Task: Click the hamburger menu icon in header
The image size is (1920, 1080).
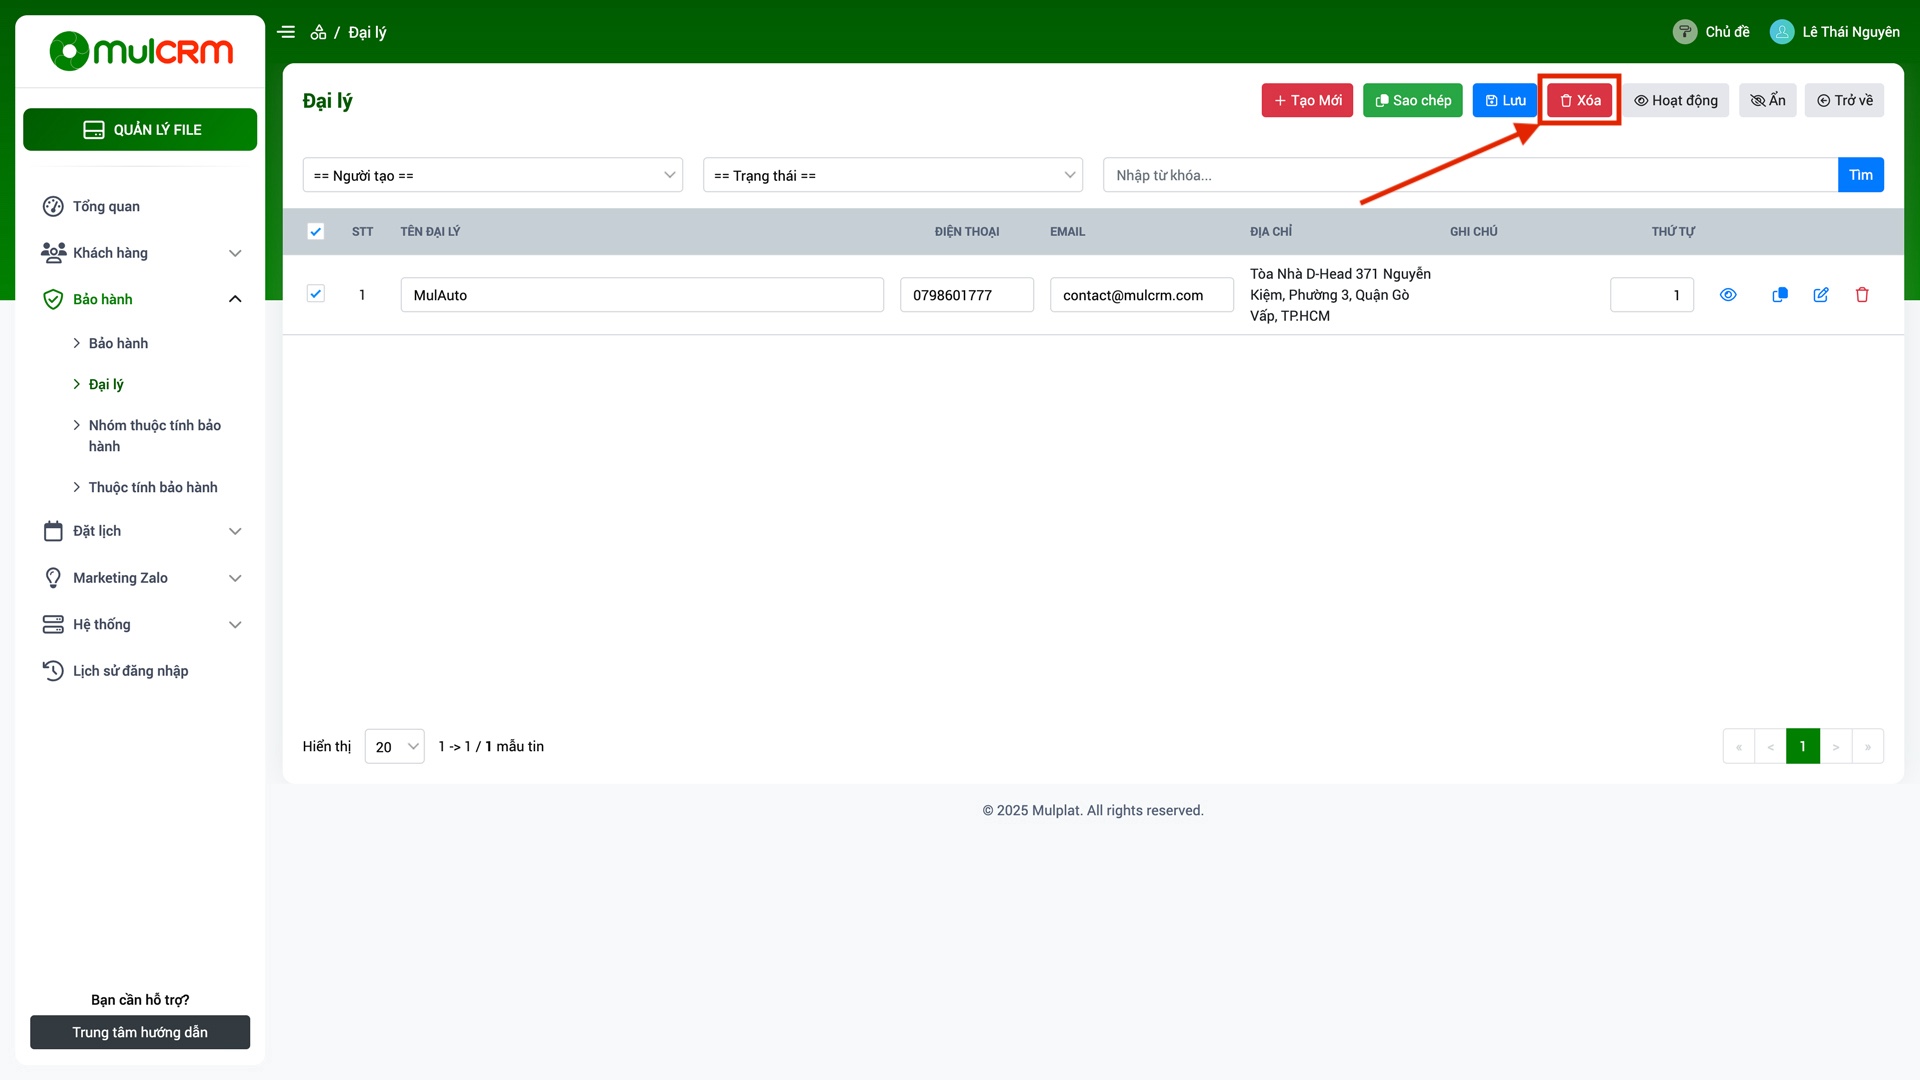Action: [x=286, y=32]
